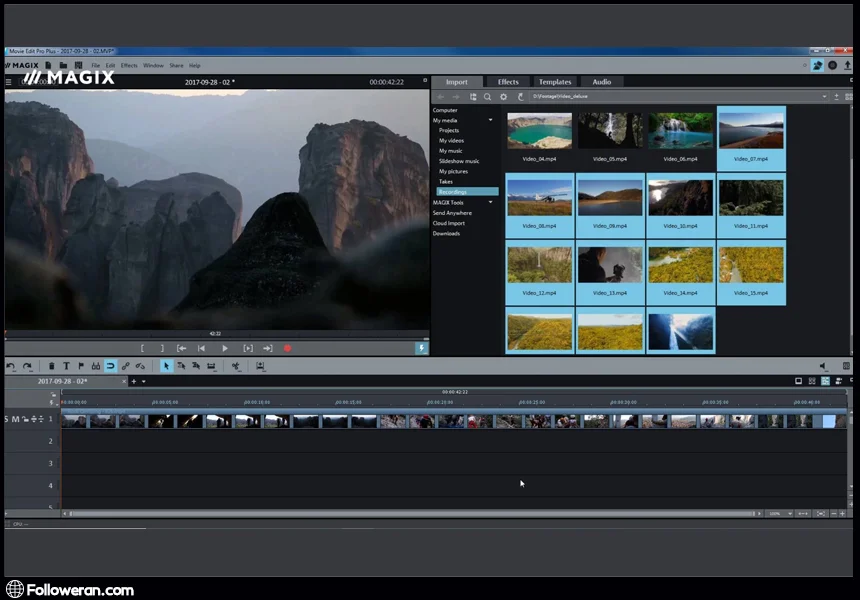860x600 pixels.
Task: Click the scissors cut tool
Action: [235, 366]
